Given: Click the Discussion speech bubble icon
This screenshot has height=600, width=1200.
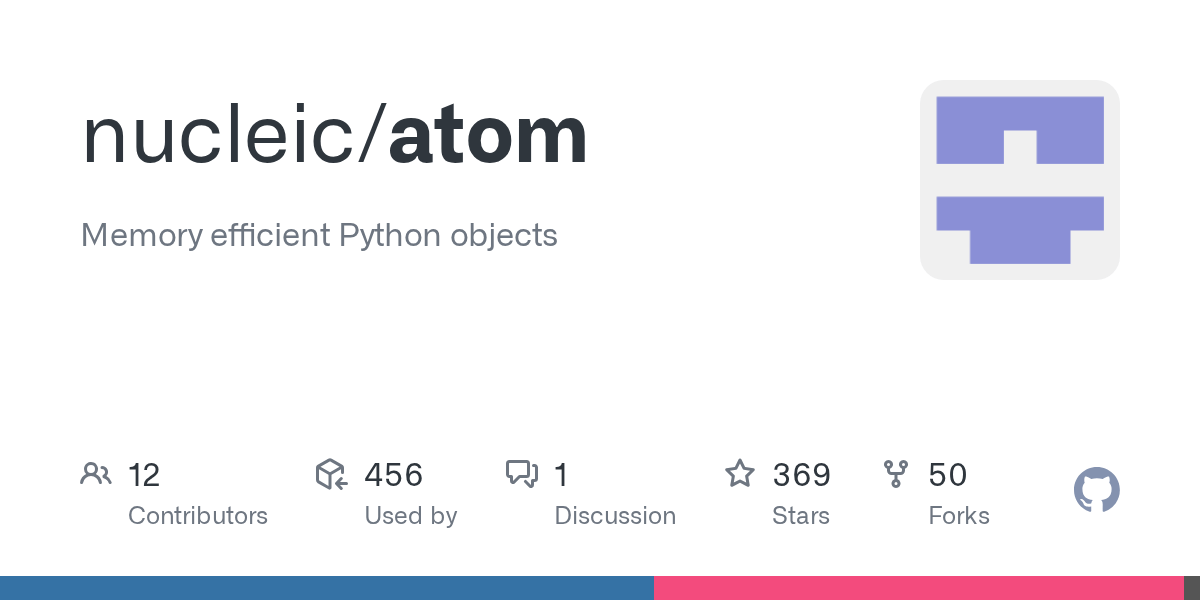Looking at the screenshot, I should tap(522, 474).
